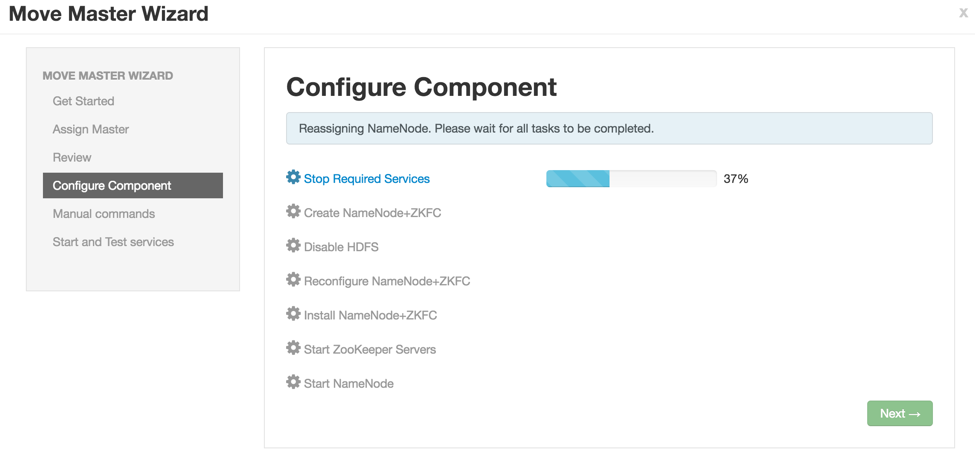Click gear icon beside Start ZooKeeper Servers
Image resolution: width=975 pixels, height=464 pixels.
[293, 348]
